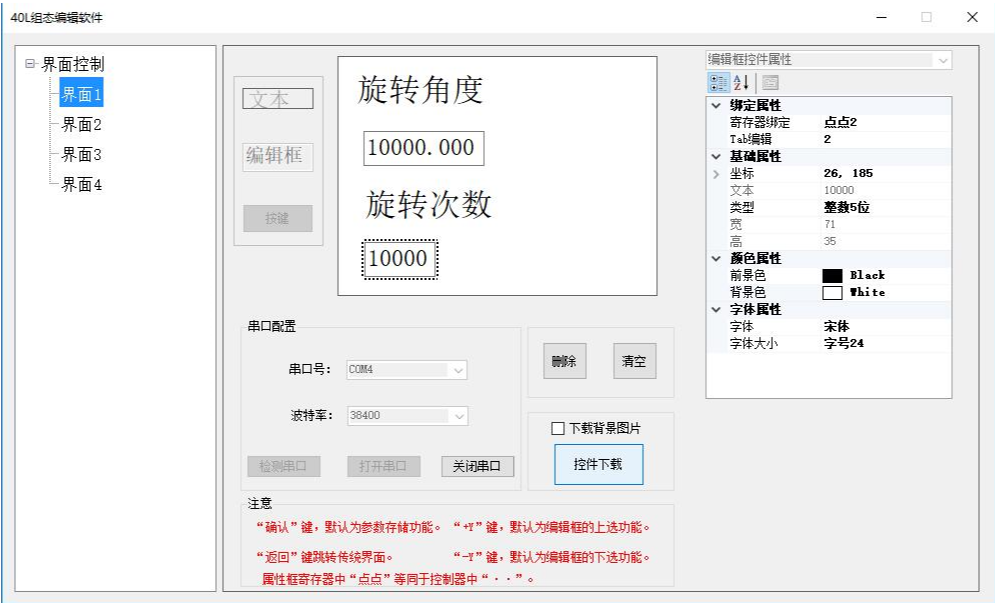Click the 控件下载 button
This screenshot has width=995, height=603.
point(598,464)
